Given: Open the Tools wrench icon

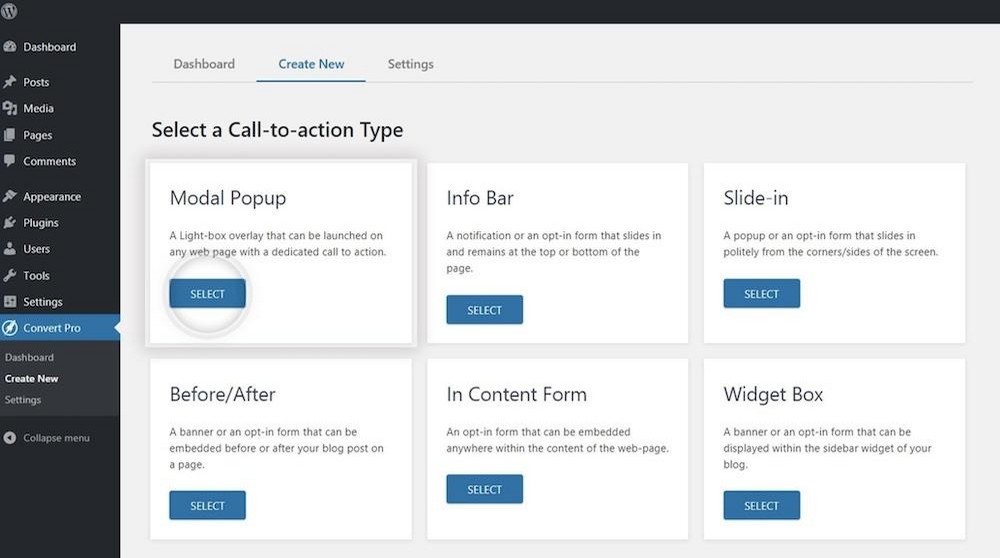Looking at the screenshot, I should [x=10, y=275].
